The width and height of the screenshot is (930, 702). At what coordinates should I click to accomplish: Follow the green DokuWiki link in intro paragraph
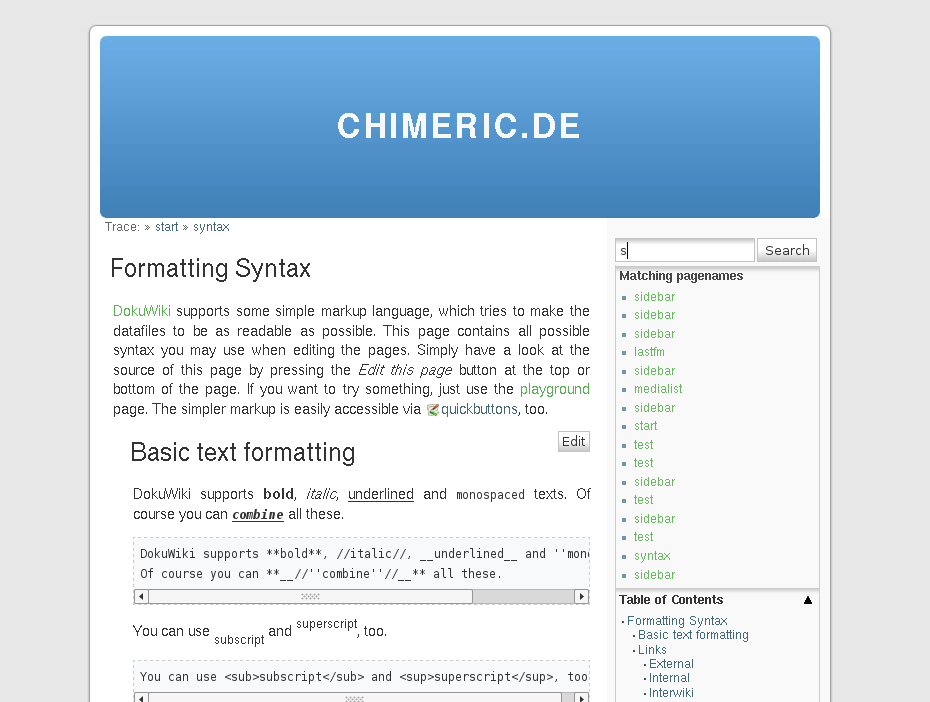pyautogui.click(x=142, y=311)
